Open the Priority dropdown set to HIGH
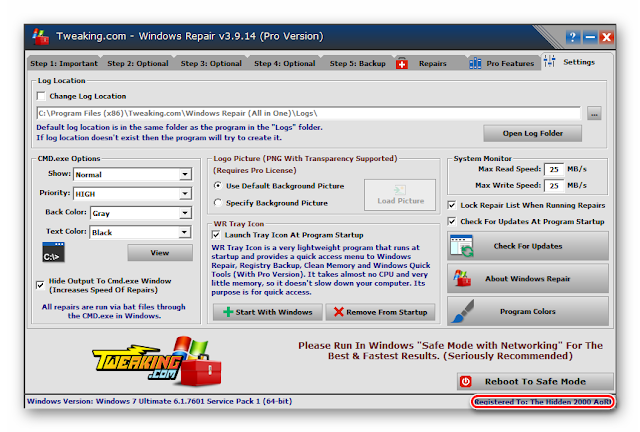Screen dimensions: 640x432 click(x=132, y=194)
